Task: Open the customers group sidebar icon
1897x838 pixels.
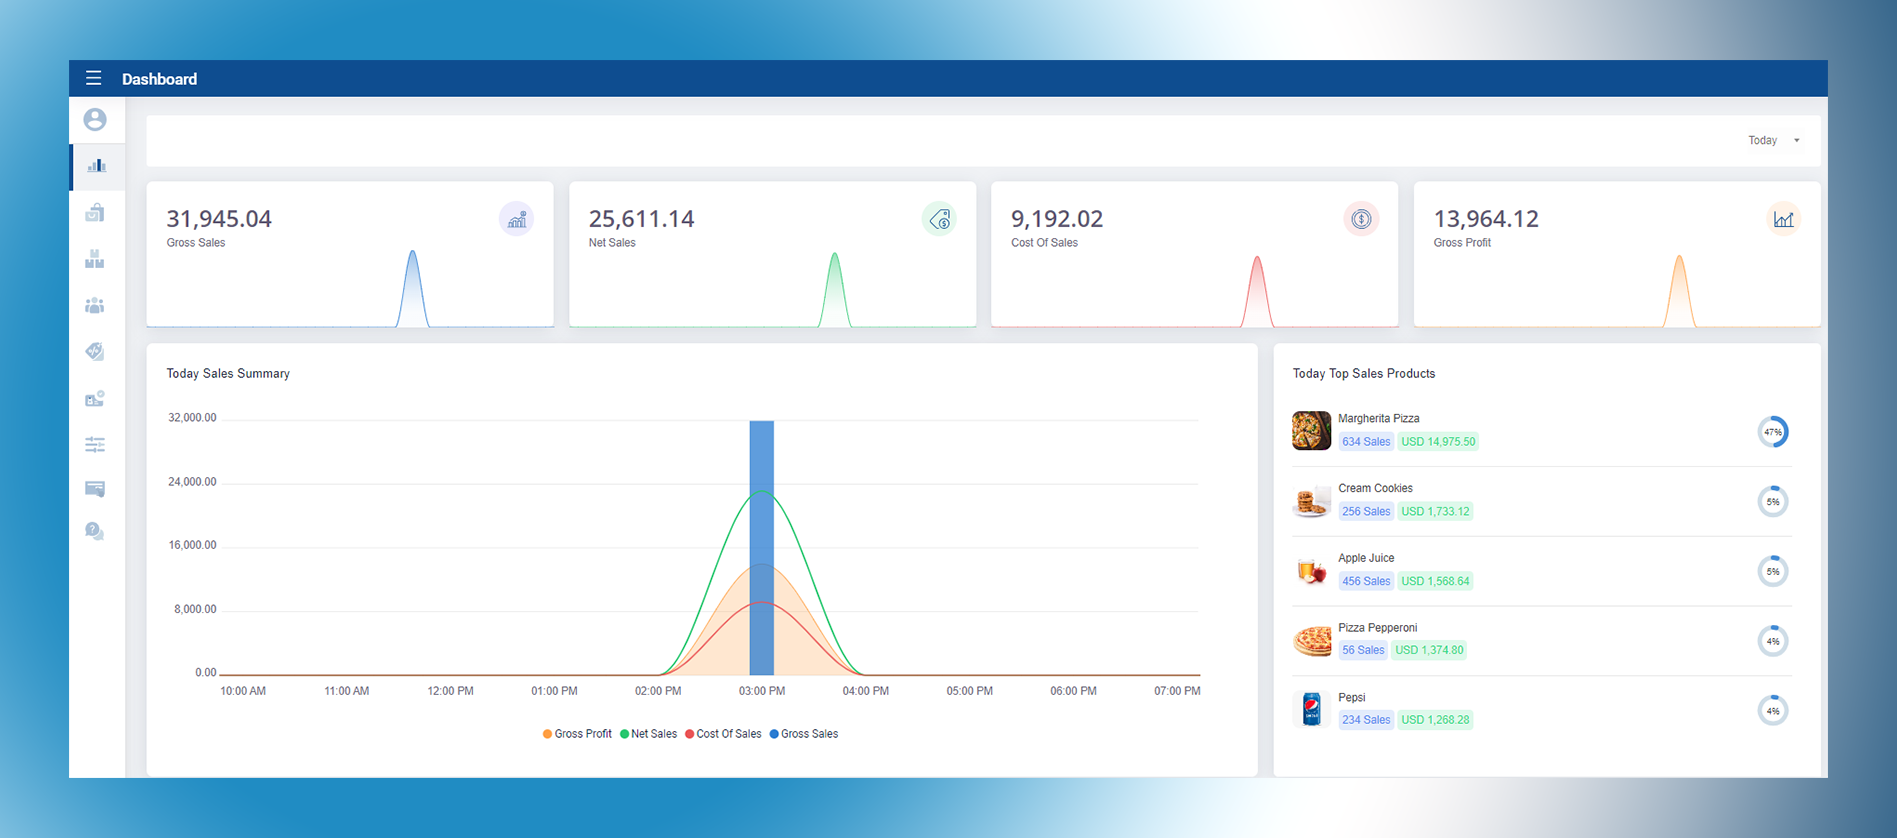Action: (x=95, y=306)
